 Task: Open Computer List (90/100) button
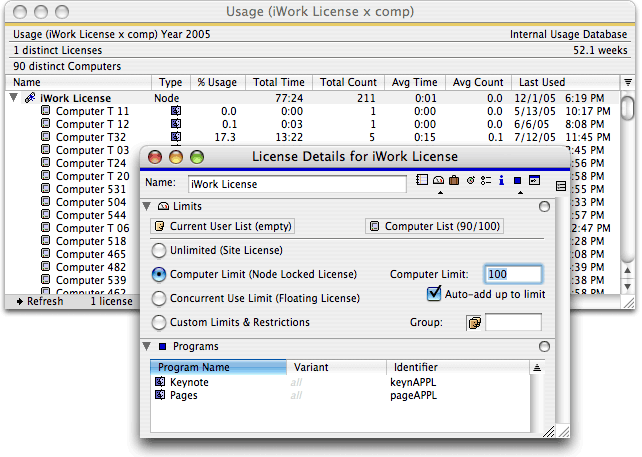[434, 226]
